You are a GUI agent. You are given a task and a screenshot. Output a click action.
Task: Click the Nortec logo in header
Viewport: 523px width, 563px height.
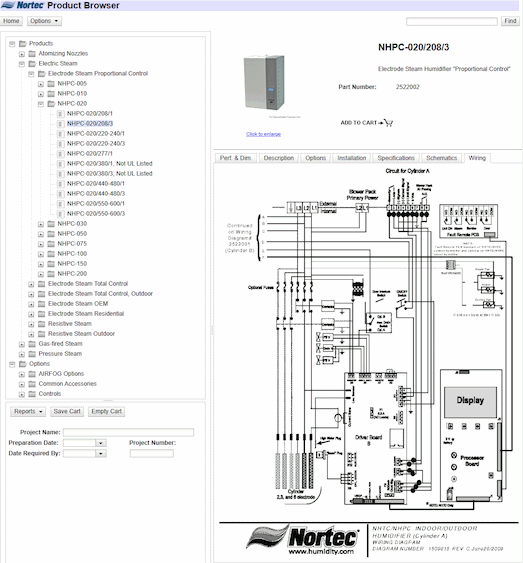pyautogui.click(x=22, y=5)
